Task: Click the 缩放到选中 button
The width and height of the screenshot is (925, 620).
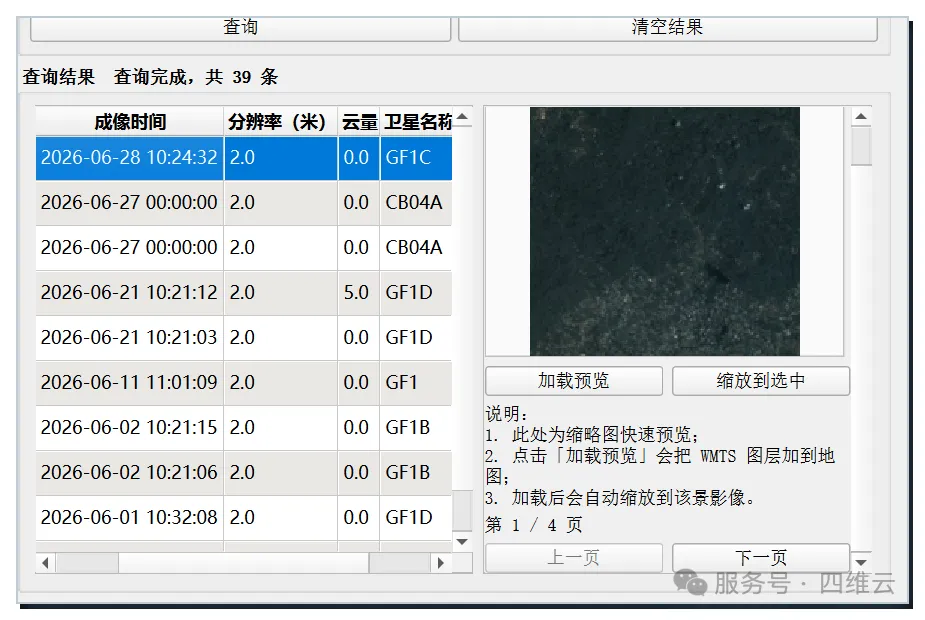Action: click(x=760, y=380)
